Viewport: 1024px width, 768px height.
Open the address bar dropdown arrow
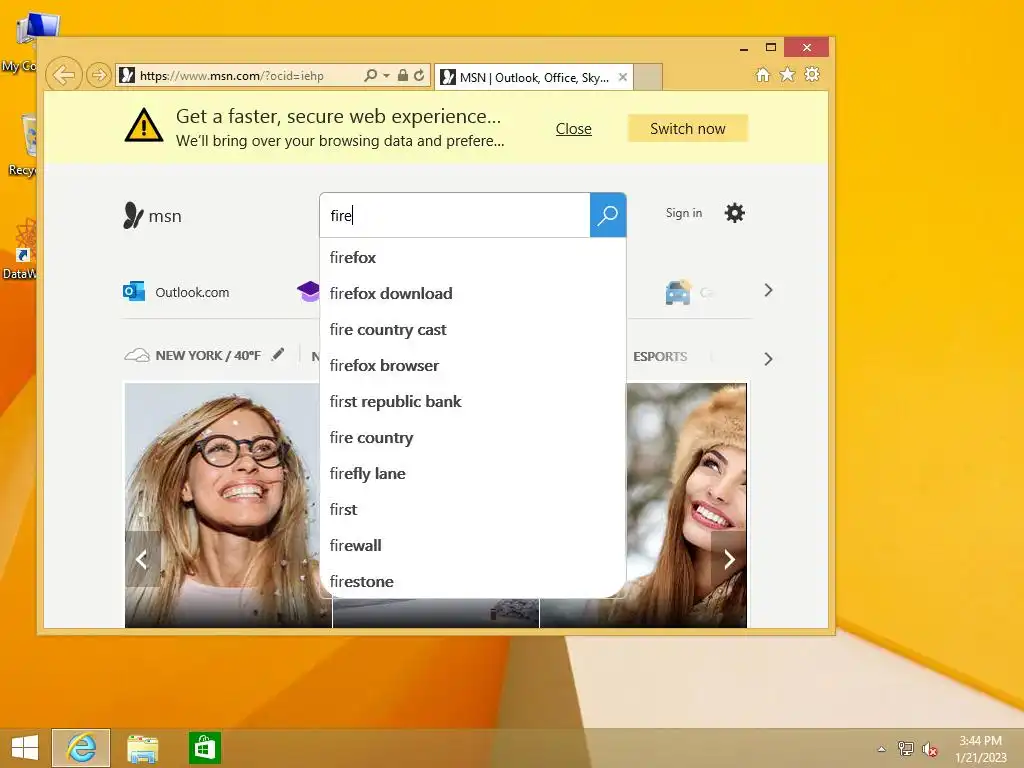386,76
